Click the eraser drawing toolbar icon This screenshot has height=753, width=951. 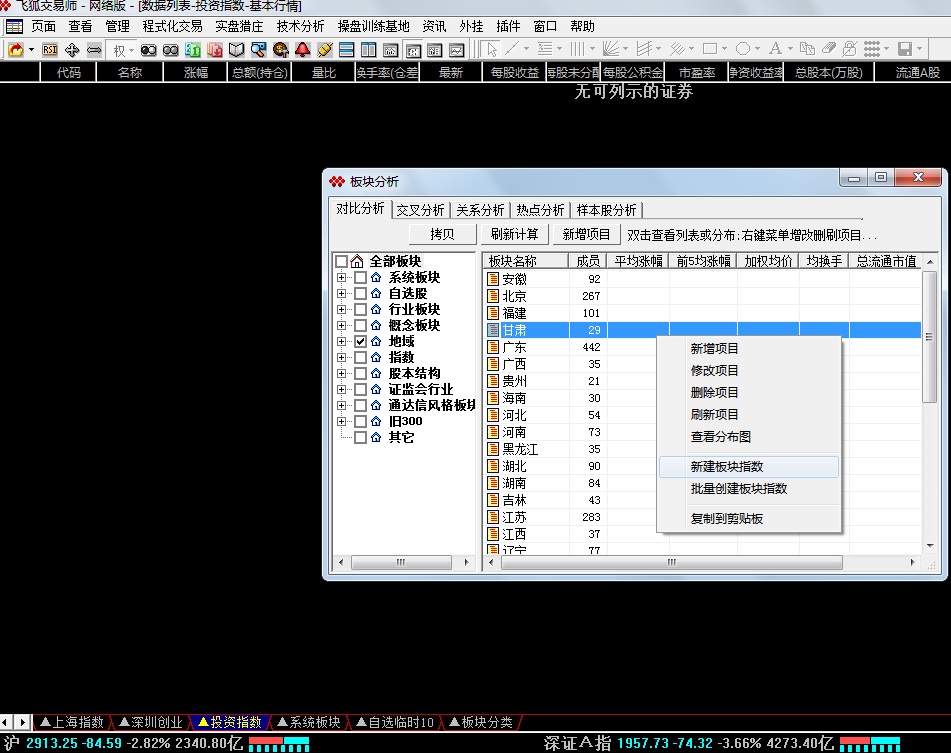pyautogui.click(x=829, y=48)
